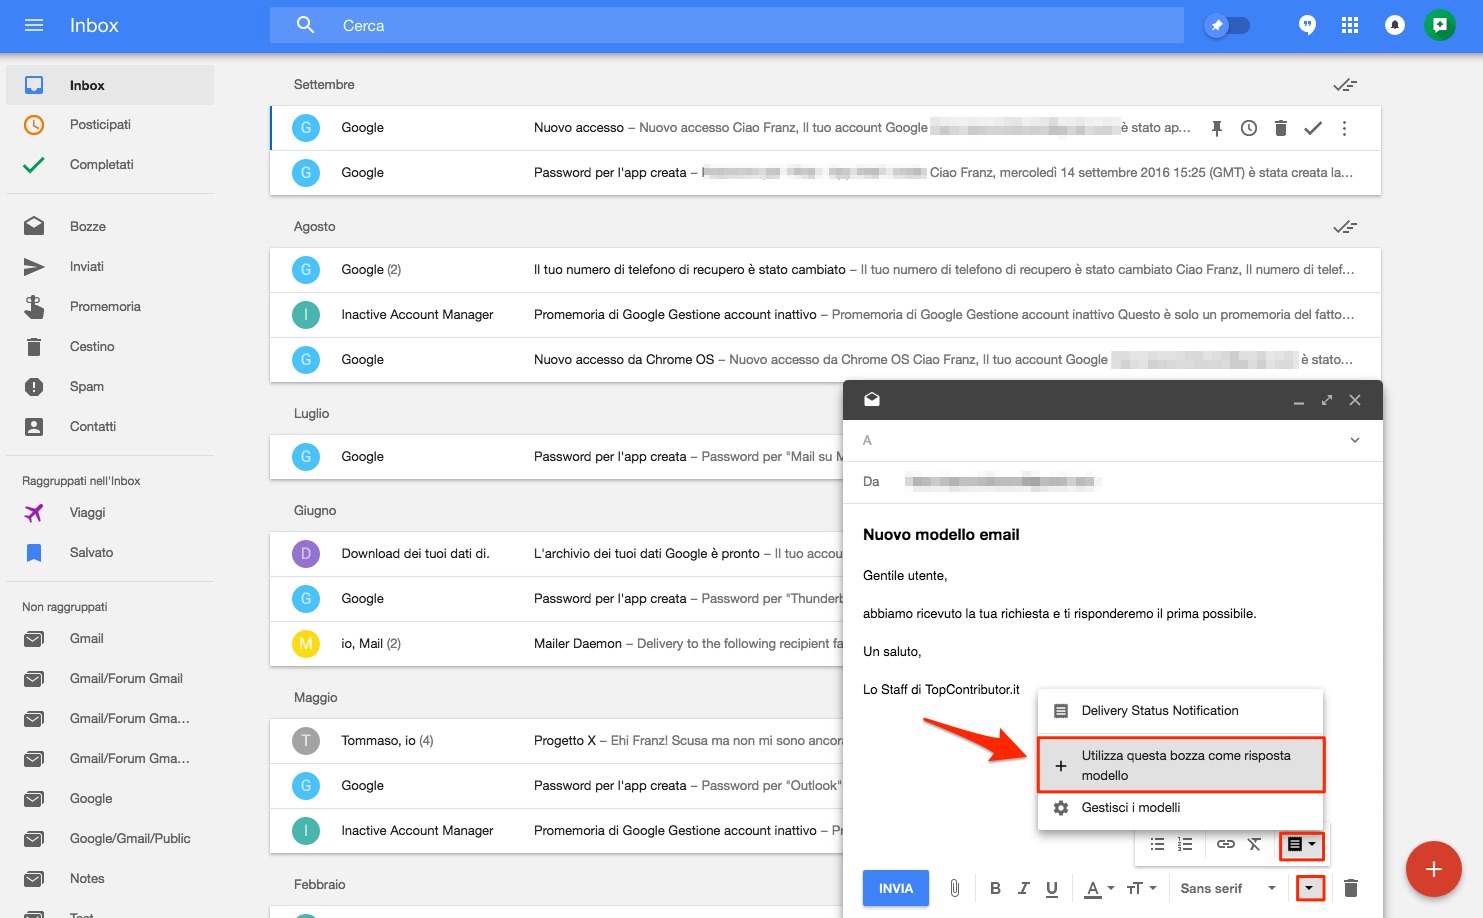This screenshot has height=918, width=1483.
Task: Open Inviati sent folder
Action: tap(110, 267)
